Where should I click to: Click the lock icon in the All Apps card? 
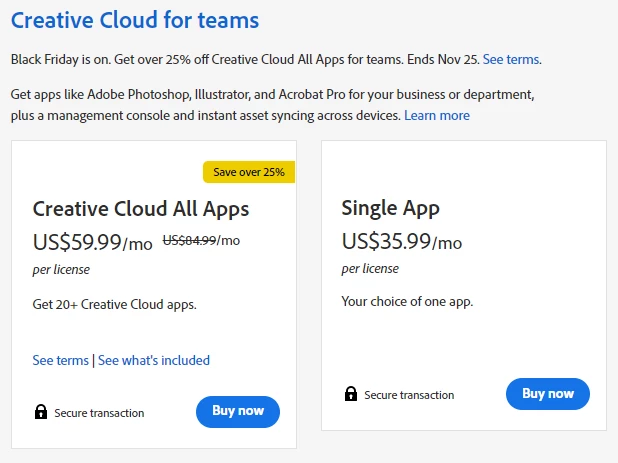point(41,412)
